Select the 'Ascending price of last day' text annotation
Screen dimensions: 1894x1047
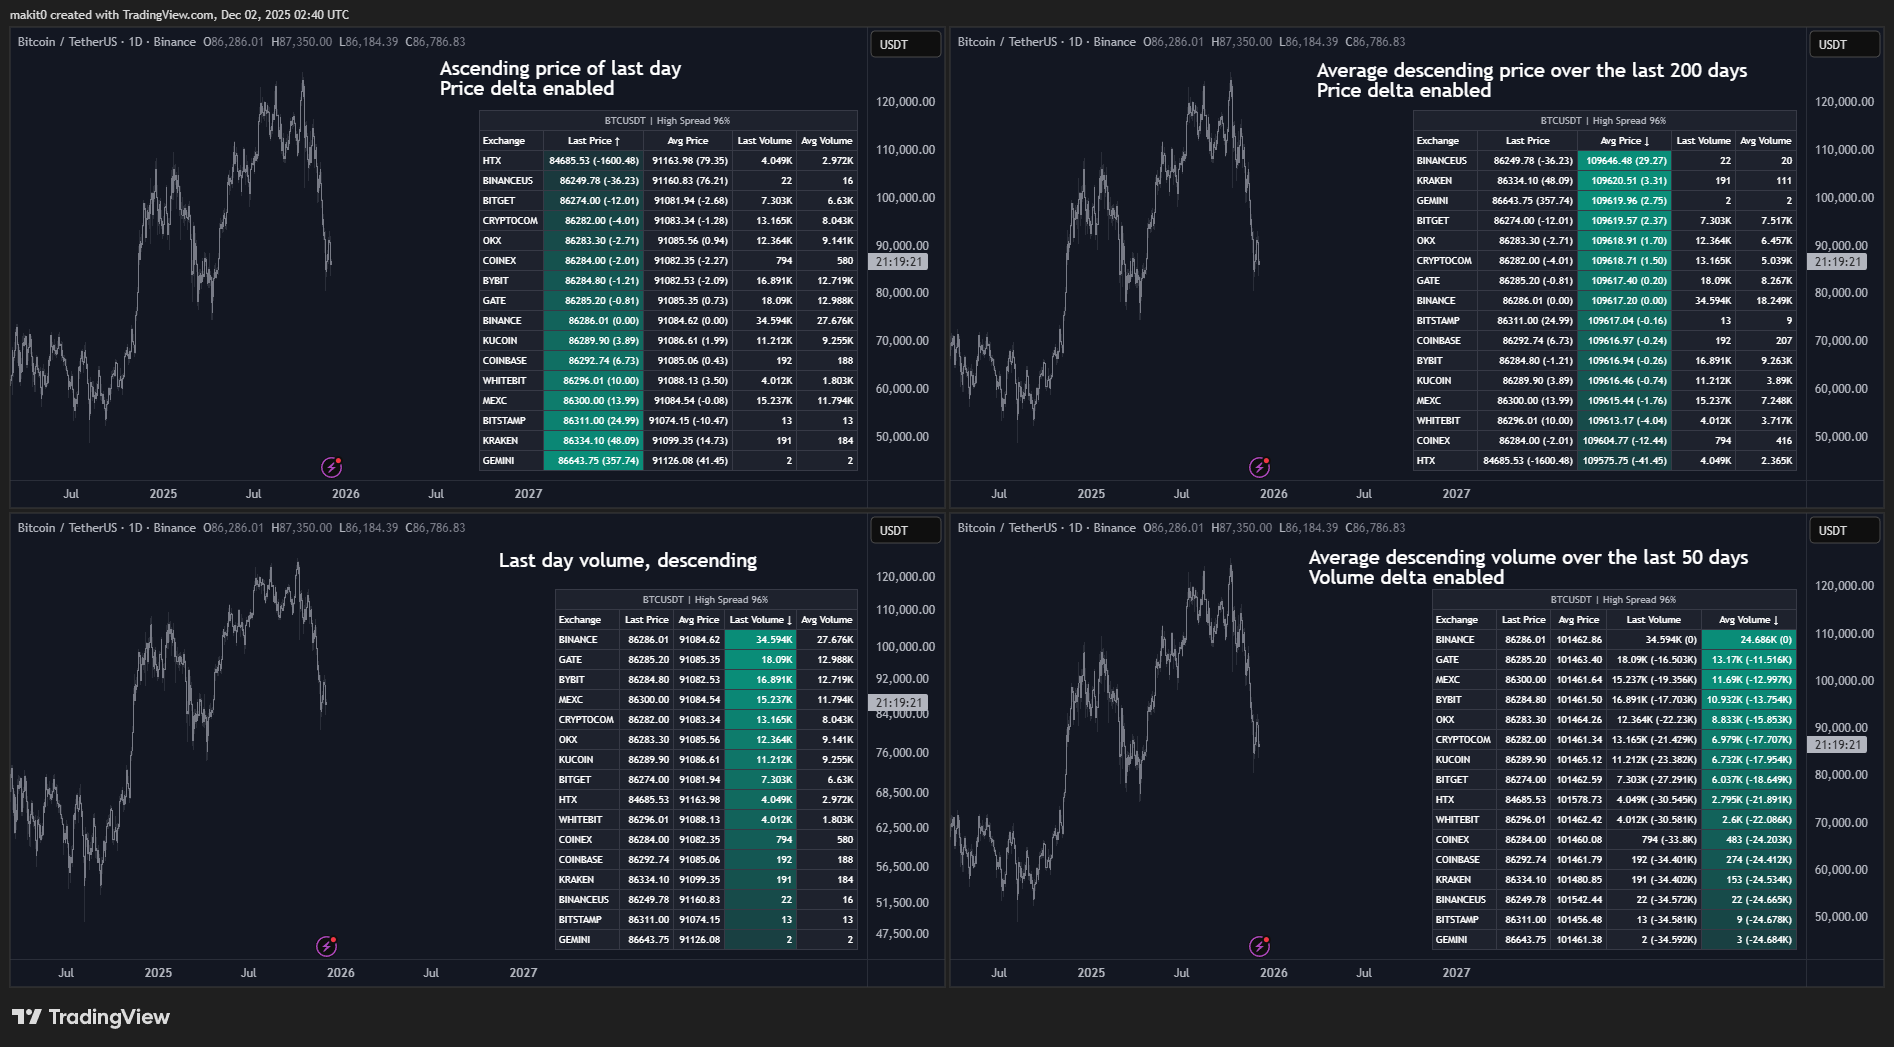pyautogui.click(x=560, y=68)
